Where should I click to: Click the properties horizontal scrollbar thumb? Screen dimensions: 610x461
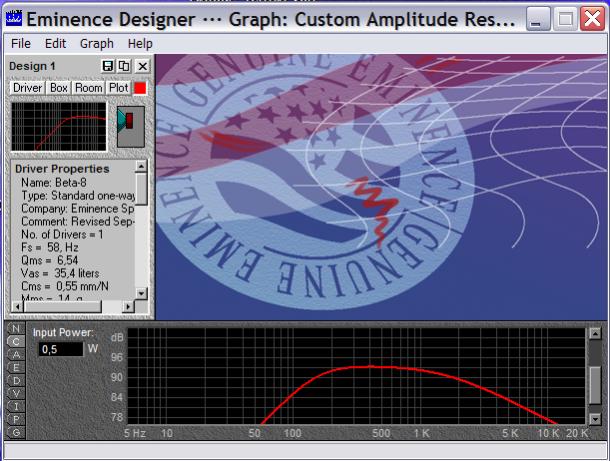[x=62, y=307]
